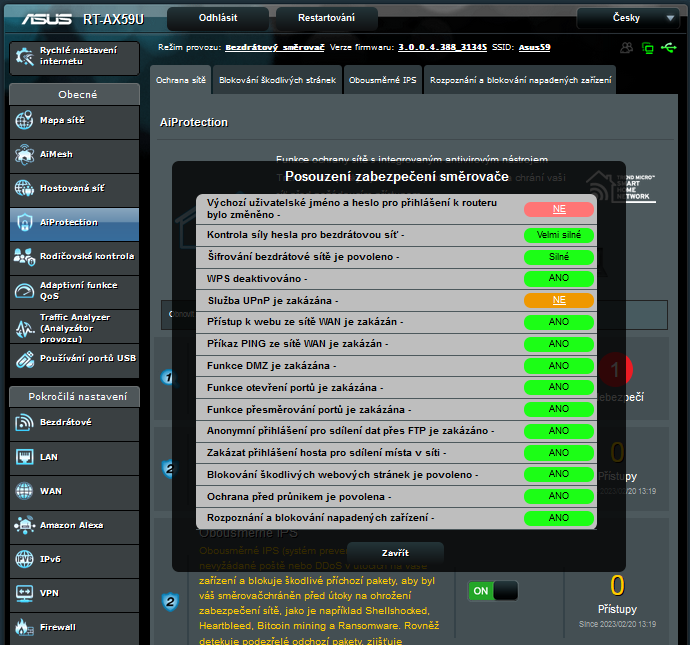Image resolution: width=690 pixels, height=645 pixels.
Task: Toggle the Obousměrné IPS ON switch
Action: click(493, 591)
